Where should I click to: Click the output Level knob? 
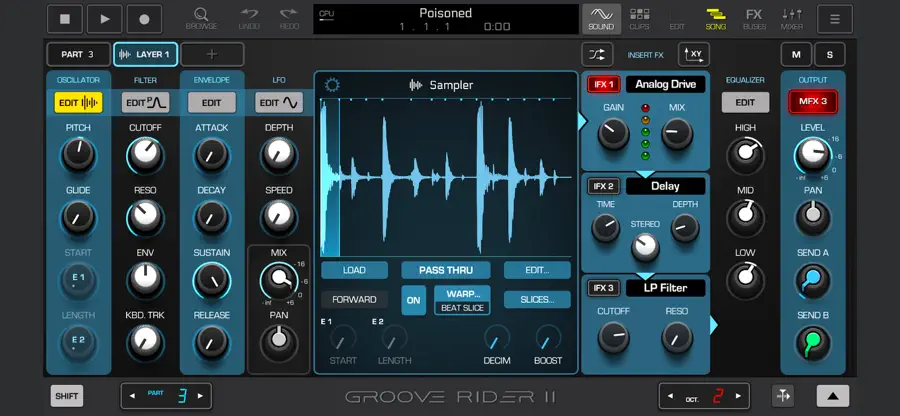pyautogui.click(x=812, y=155)
